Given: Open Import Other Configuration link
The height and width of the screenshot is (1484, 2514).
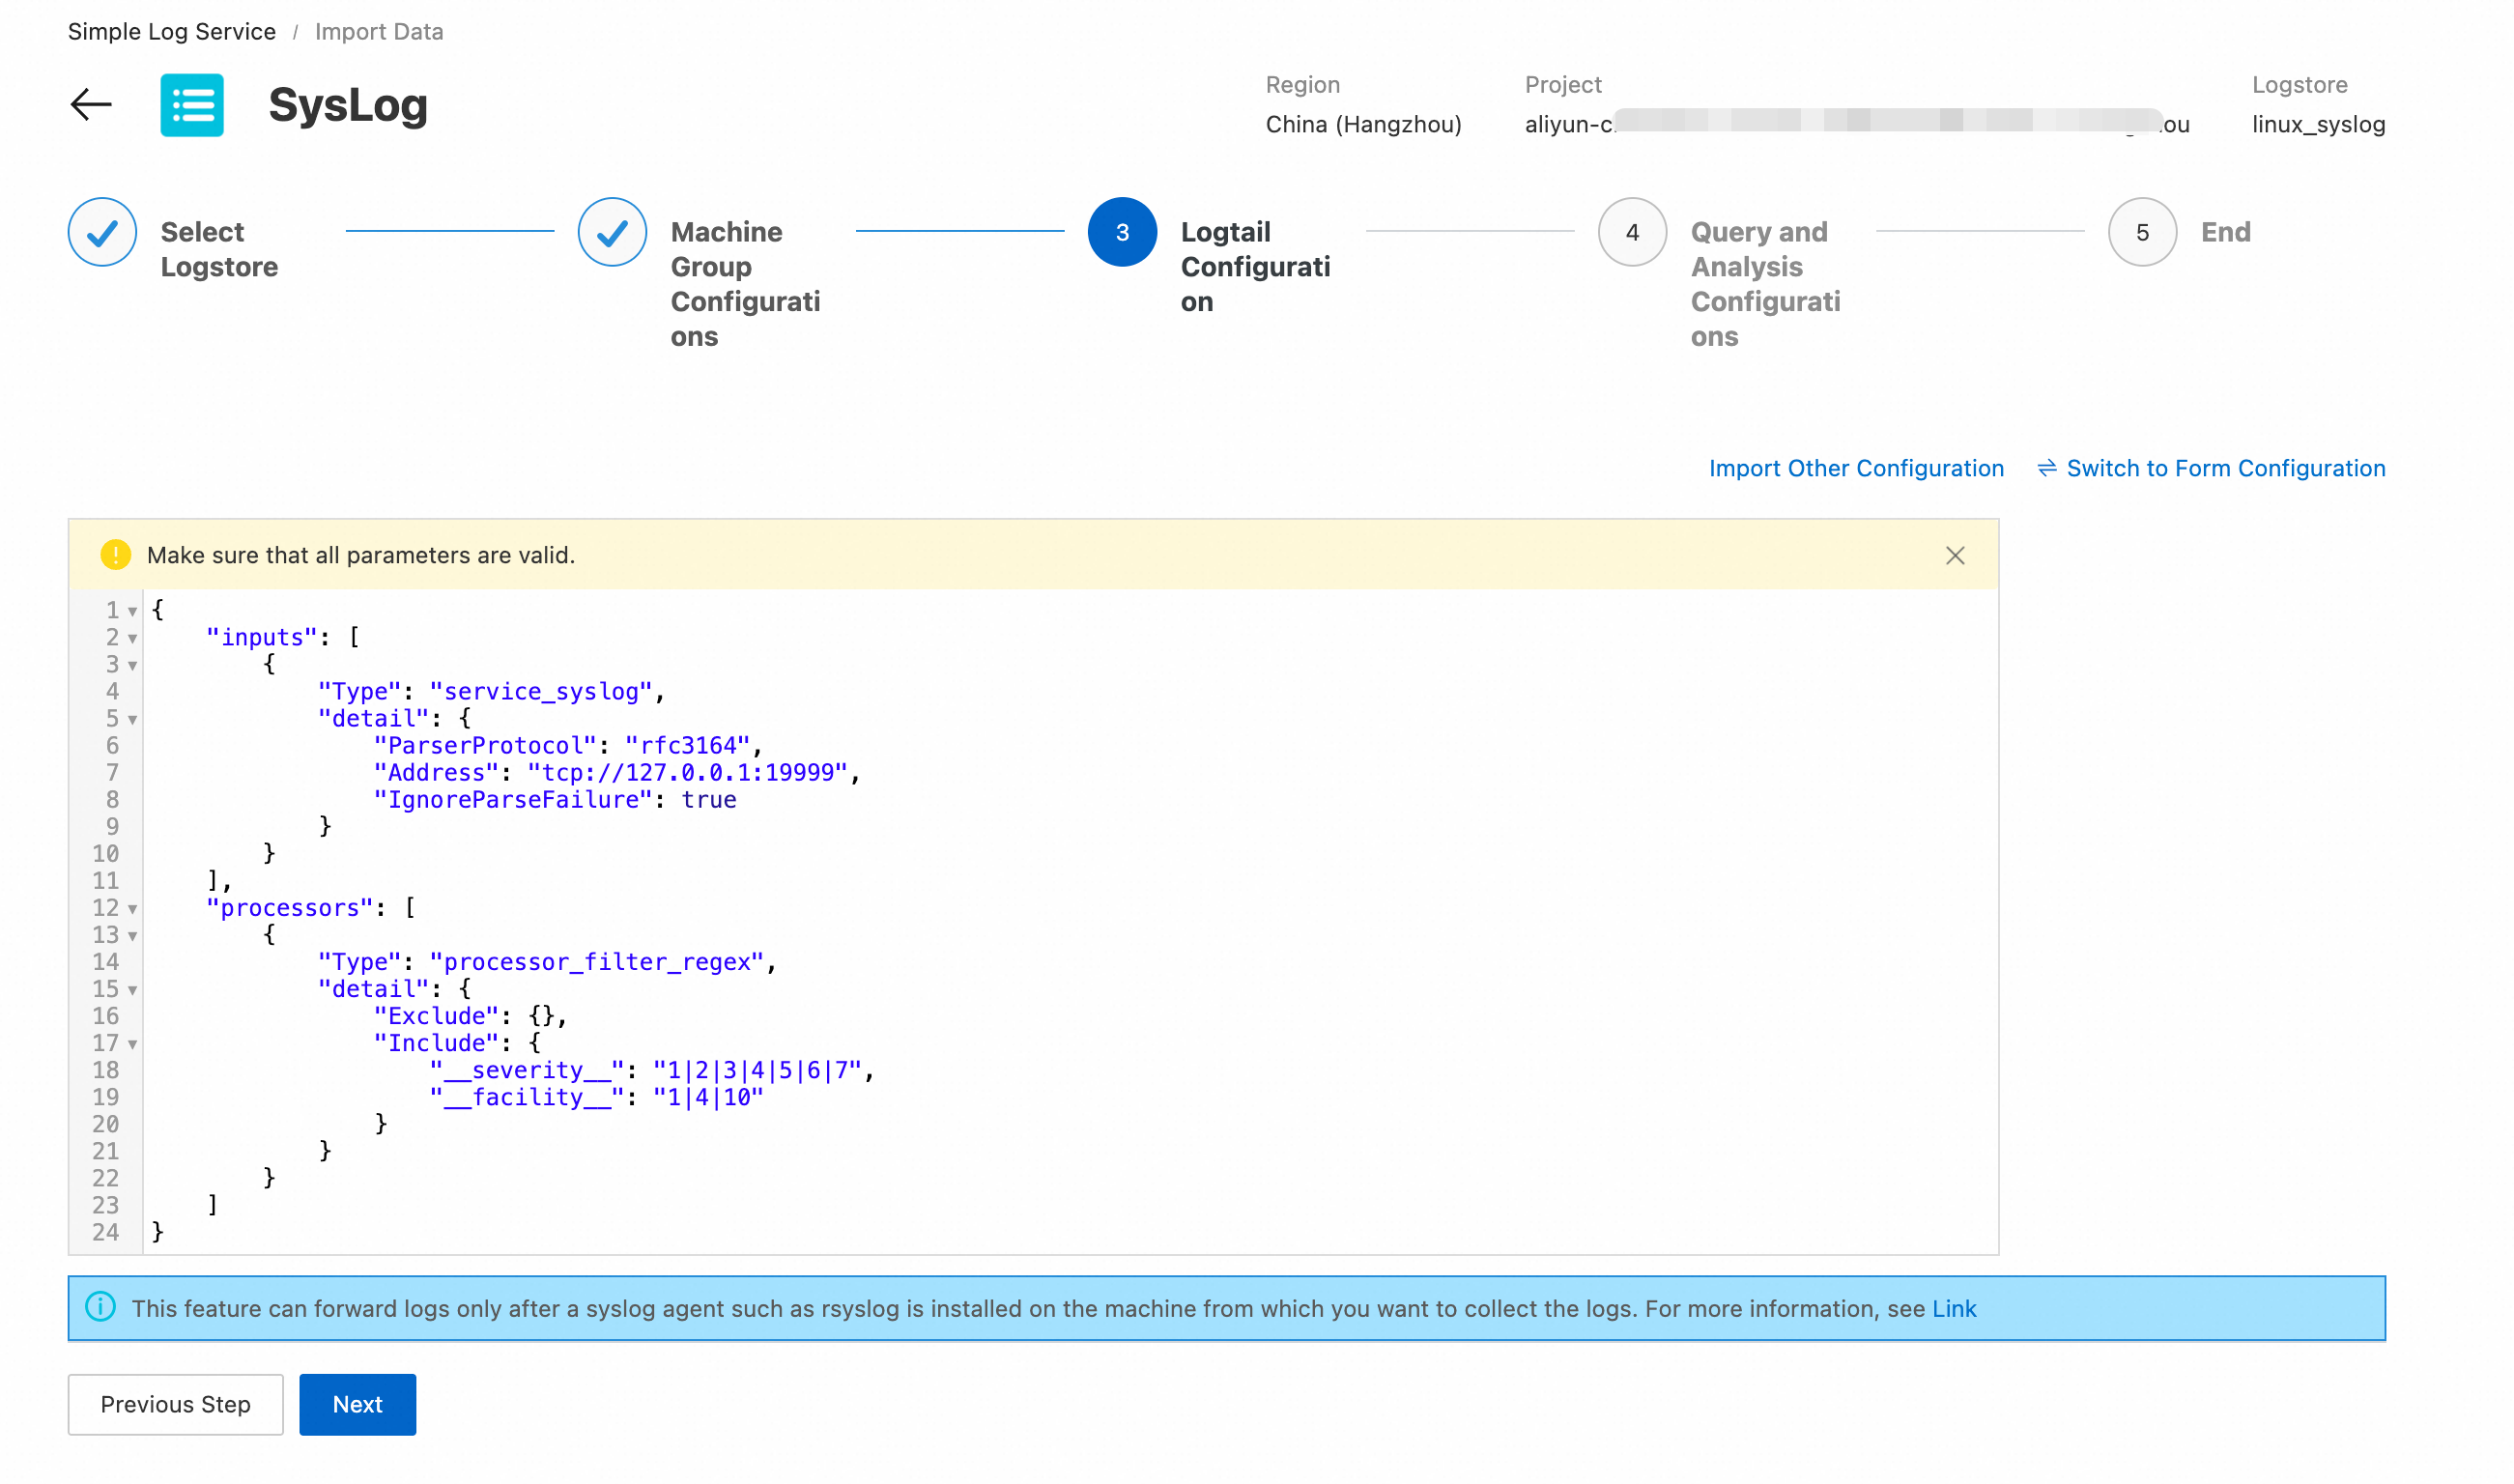Looking at the screenshot, I should (1856, 468).
